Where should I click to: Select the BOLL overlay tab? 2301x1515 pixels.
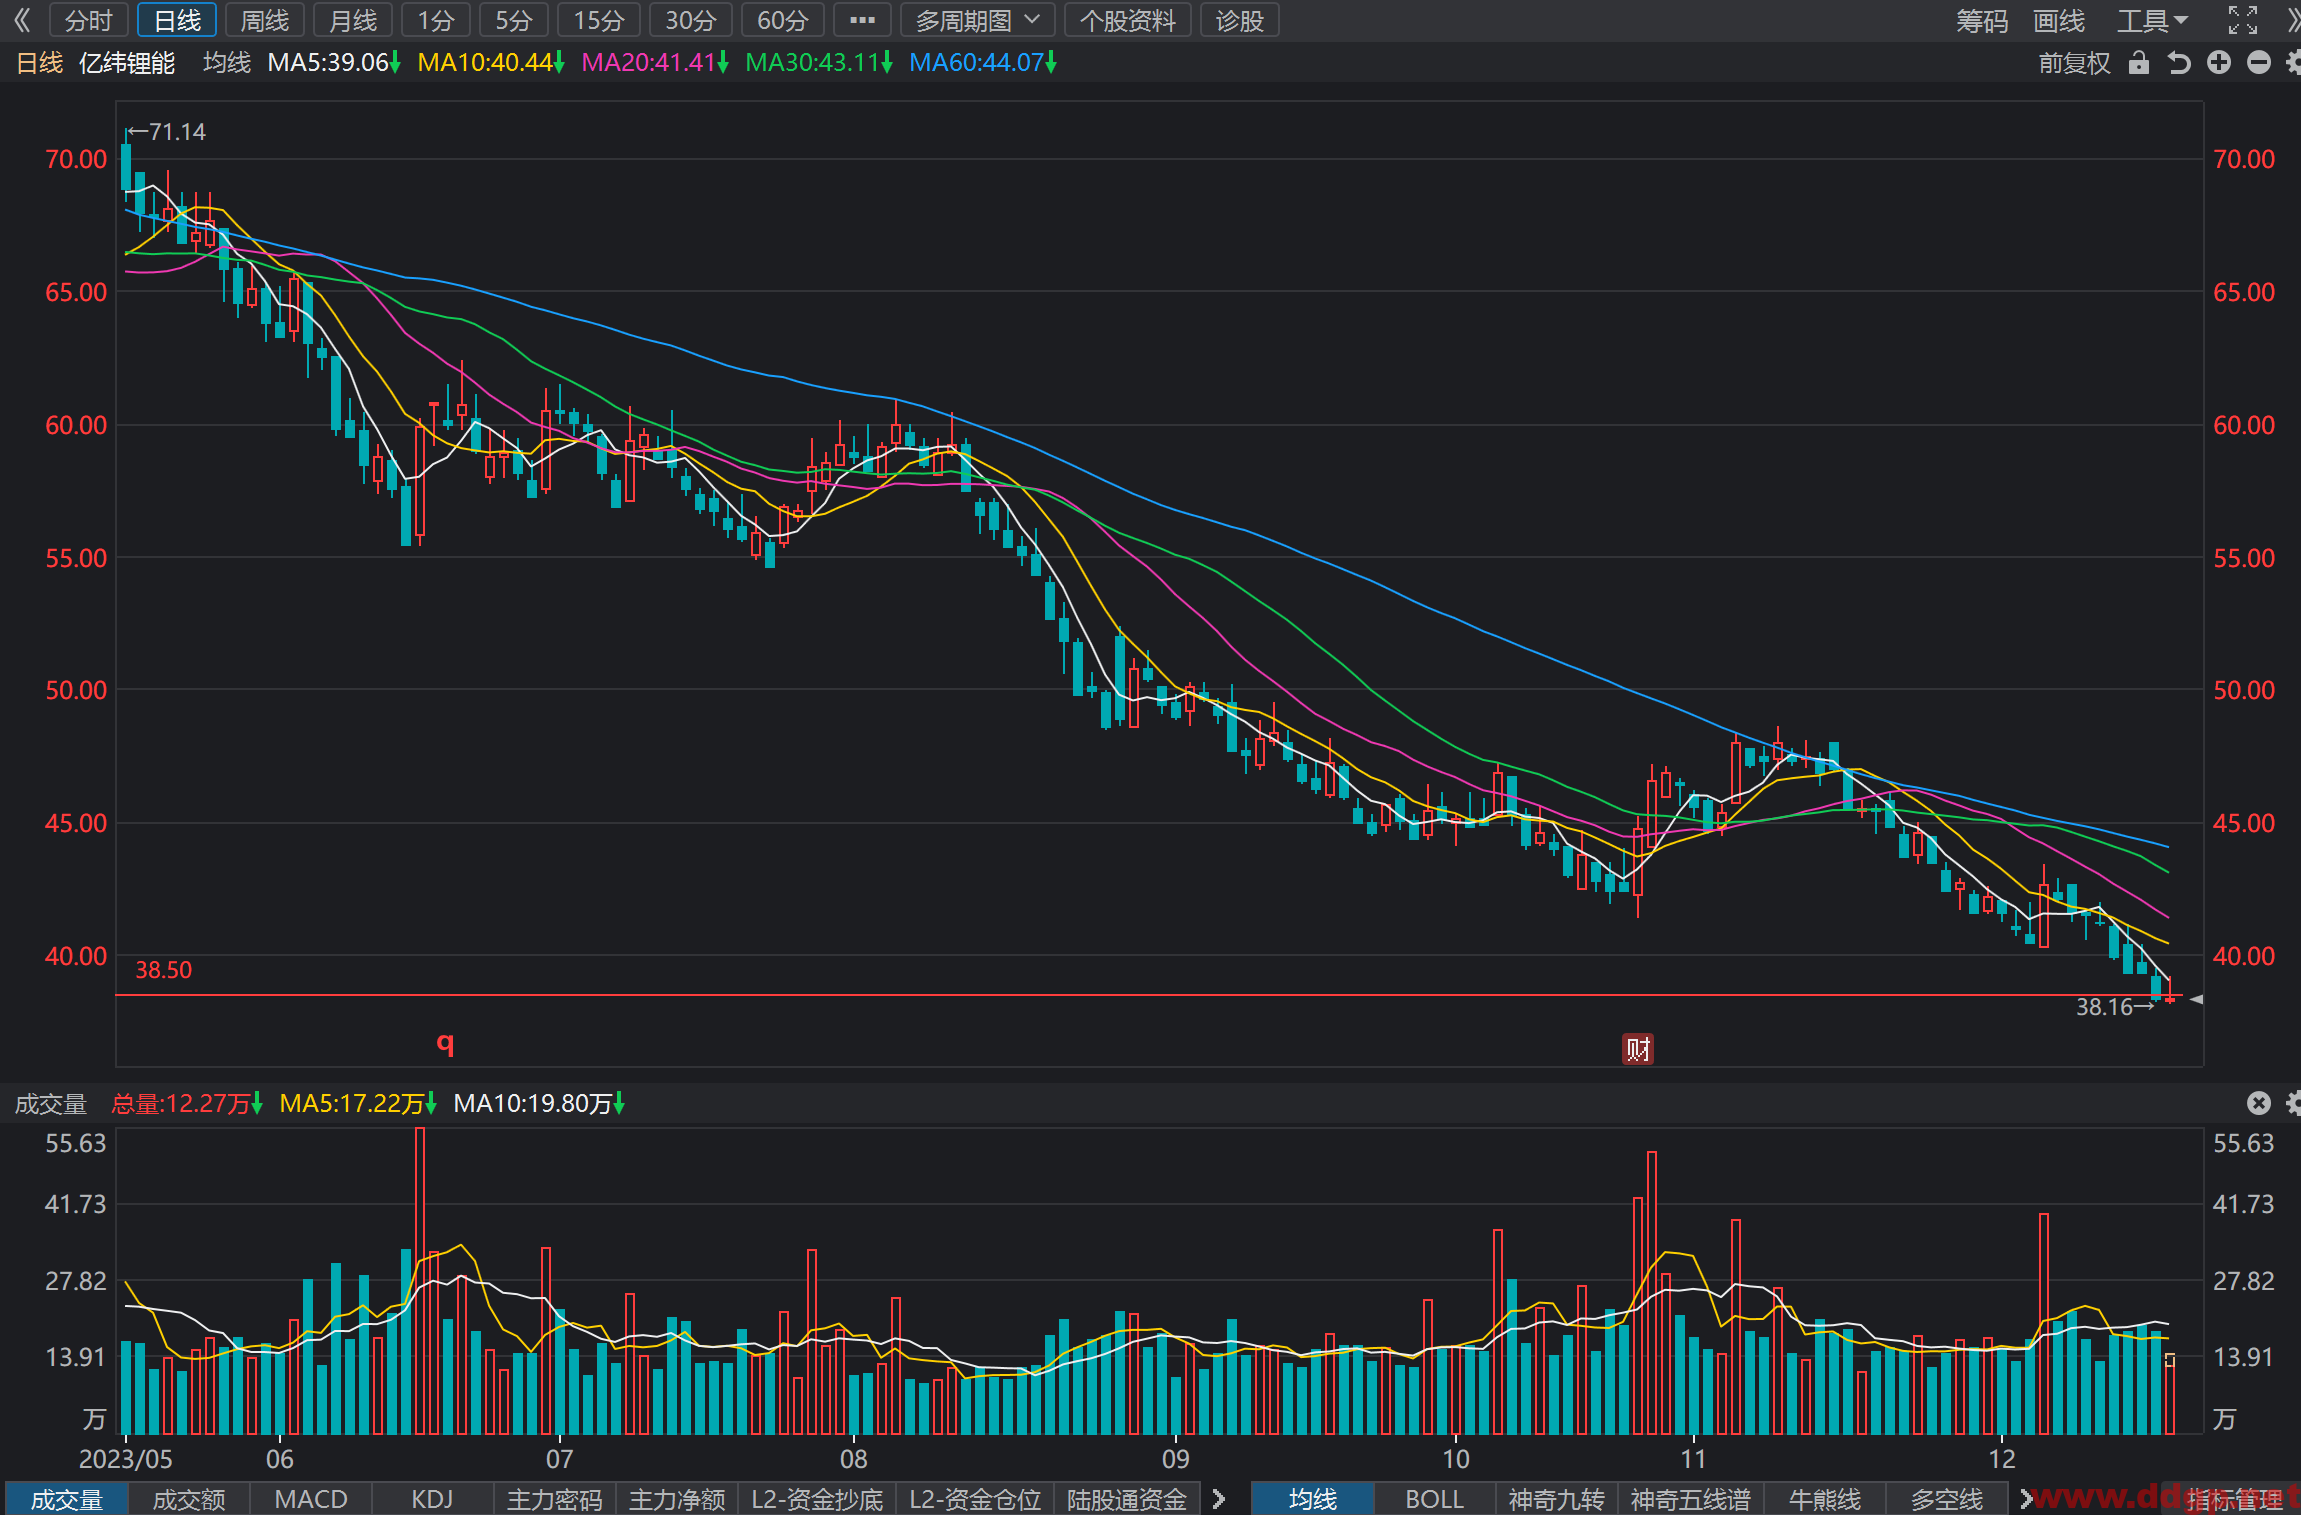(1435, 1499)
